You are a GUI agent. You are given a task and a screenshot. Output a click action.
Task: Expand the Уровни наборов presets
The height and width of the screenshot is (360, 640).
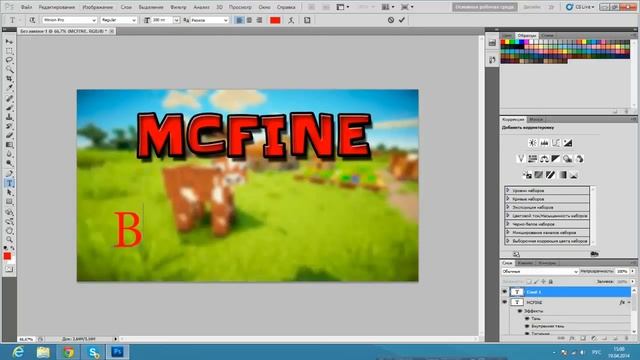point(508,190)
